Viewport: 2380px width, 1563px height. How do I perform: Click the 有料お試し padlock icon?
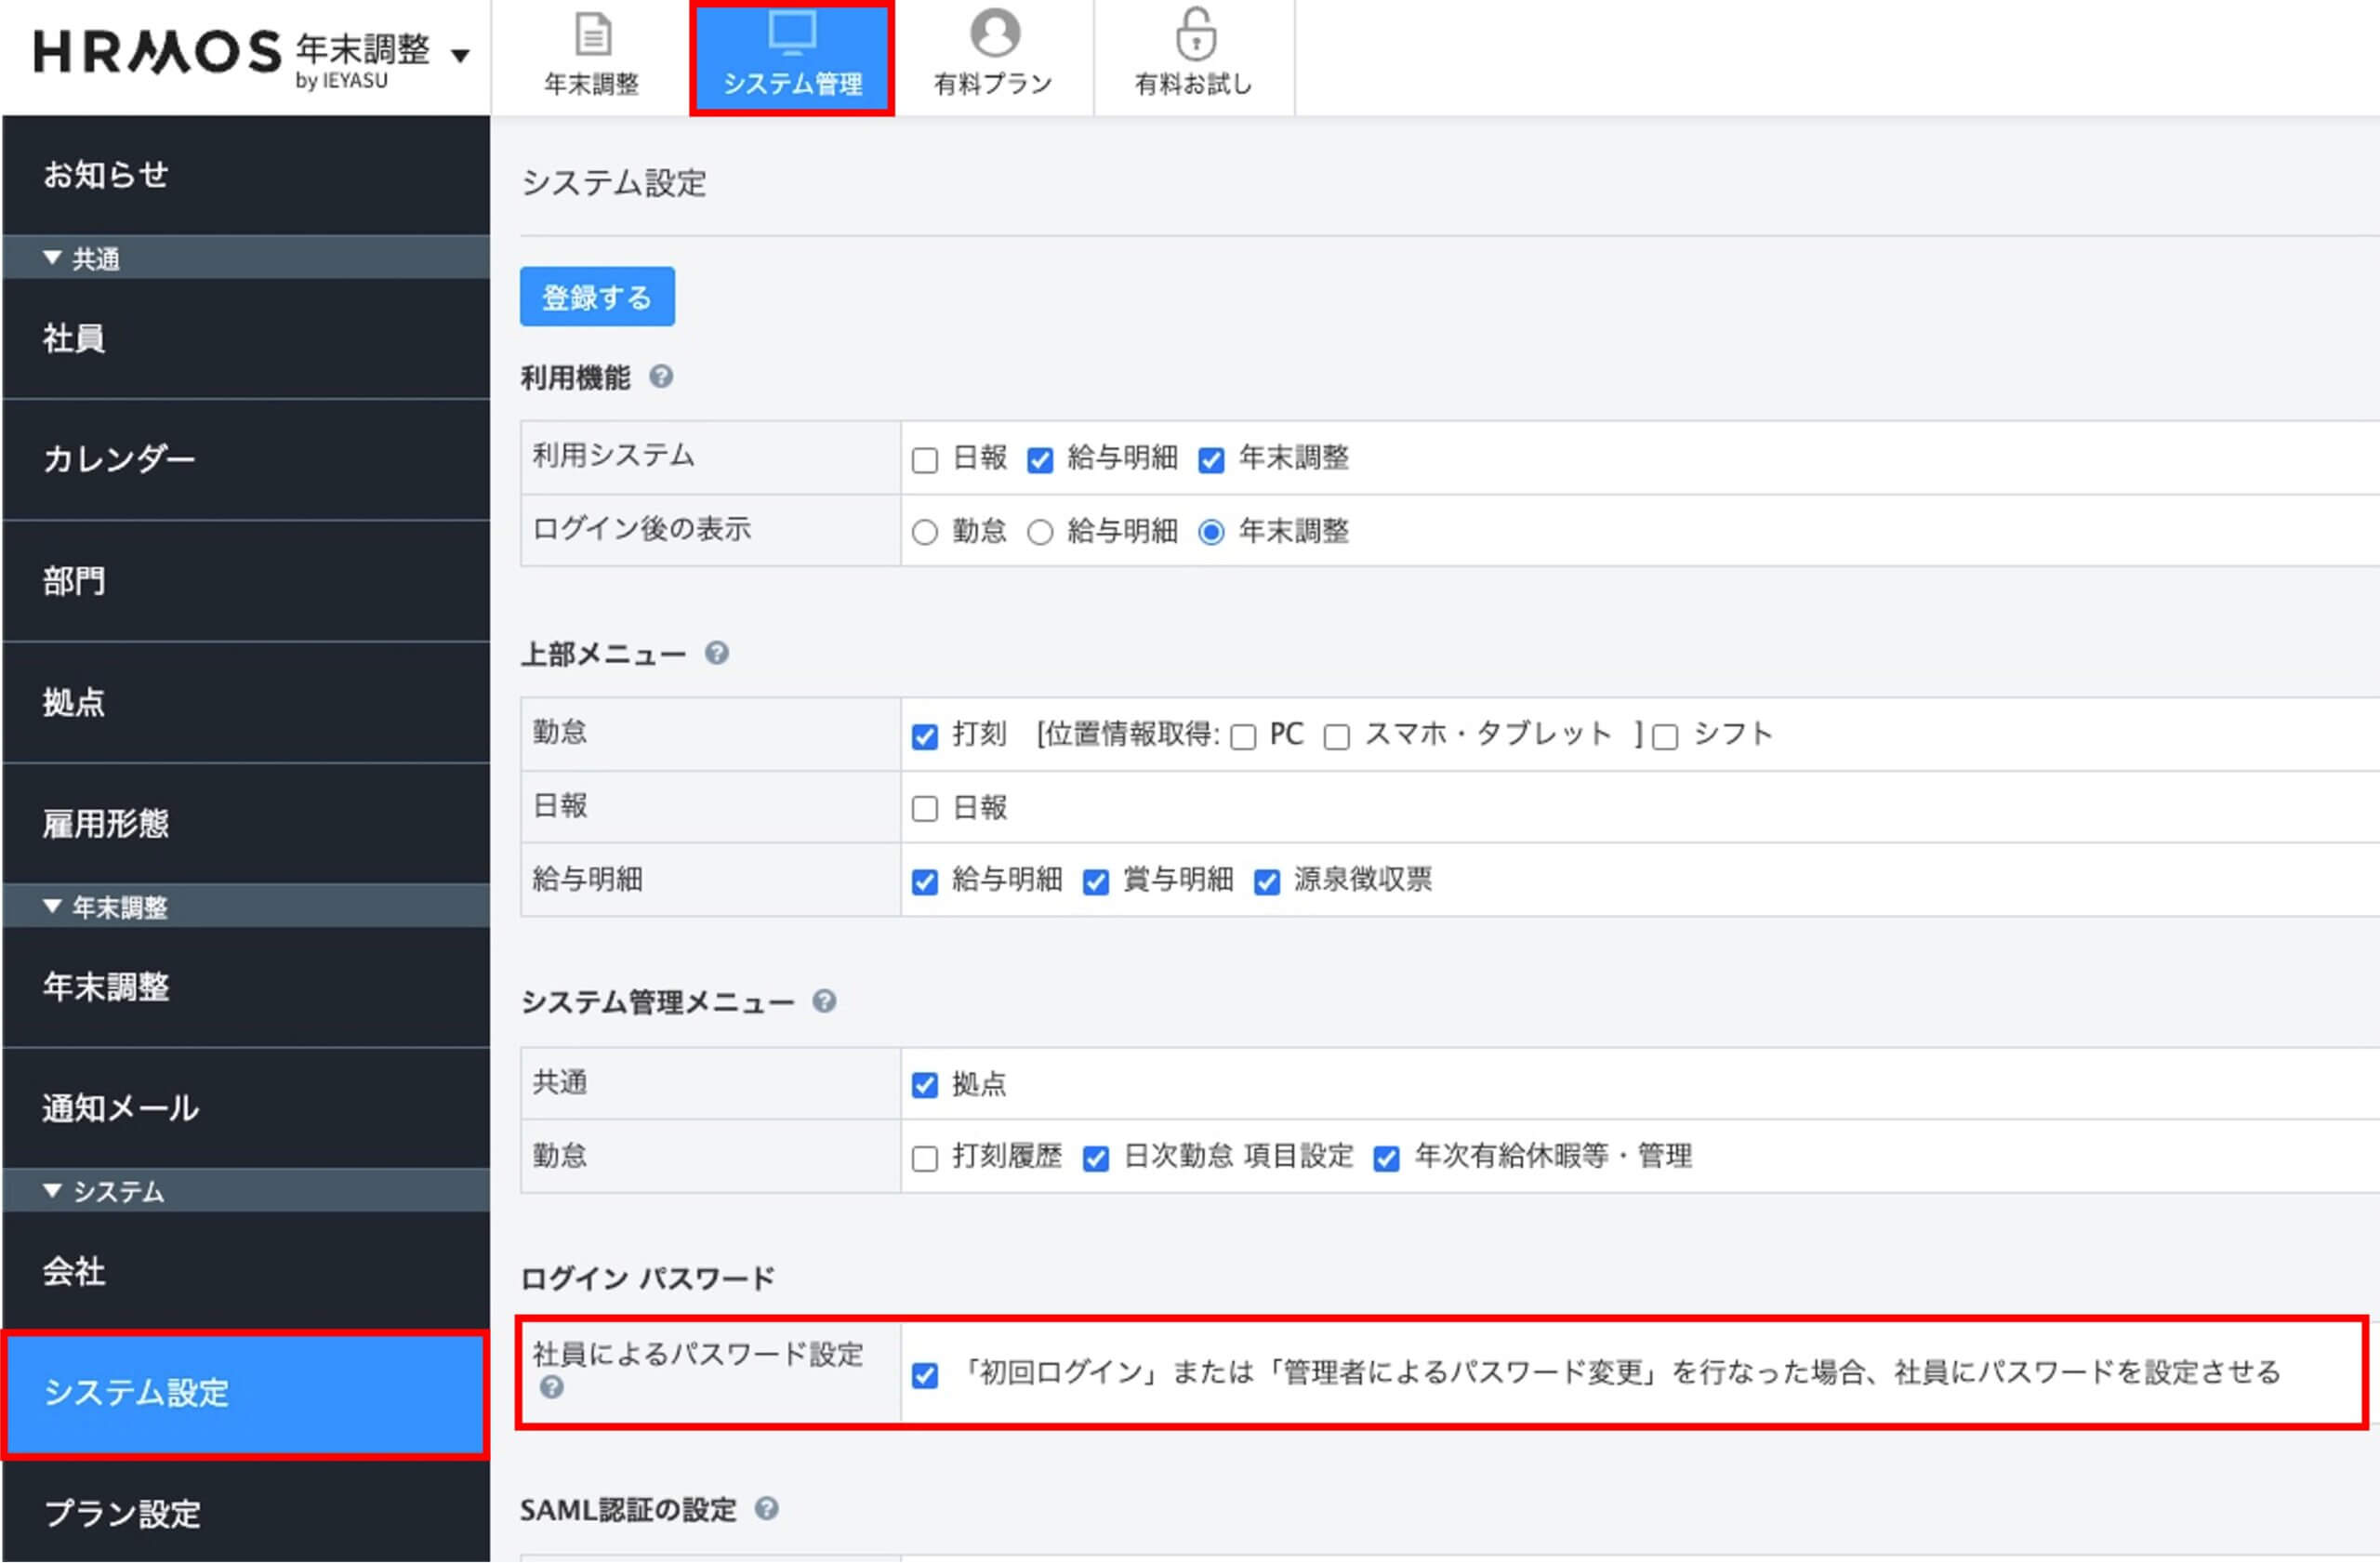1194,35
